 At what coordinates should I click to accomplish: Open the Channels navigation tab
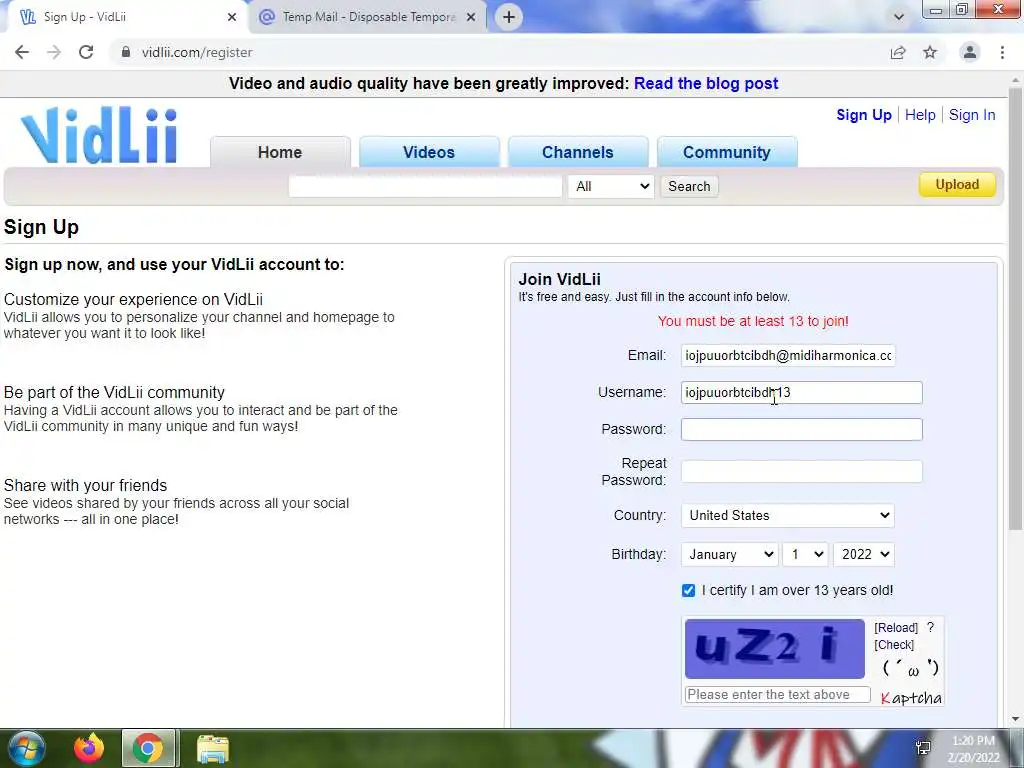(577, 152)
